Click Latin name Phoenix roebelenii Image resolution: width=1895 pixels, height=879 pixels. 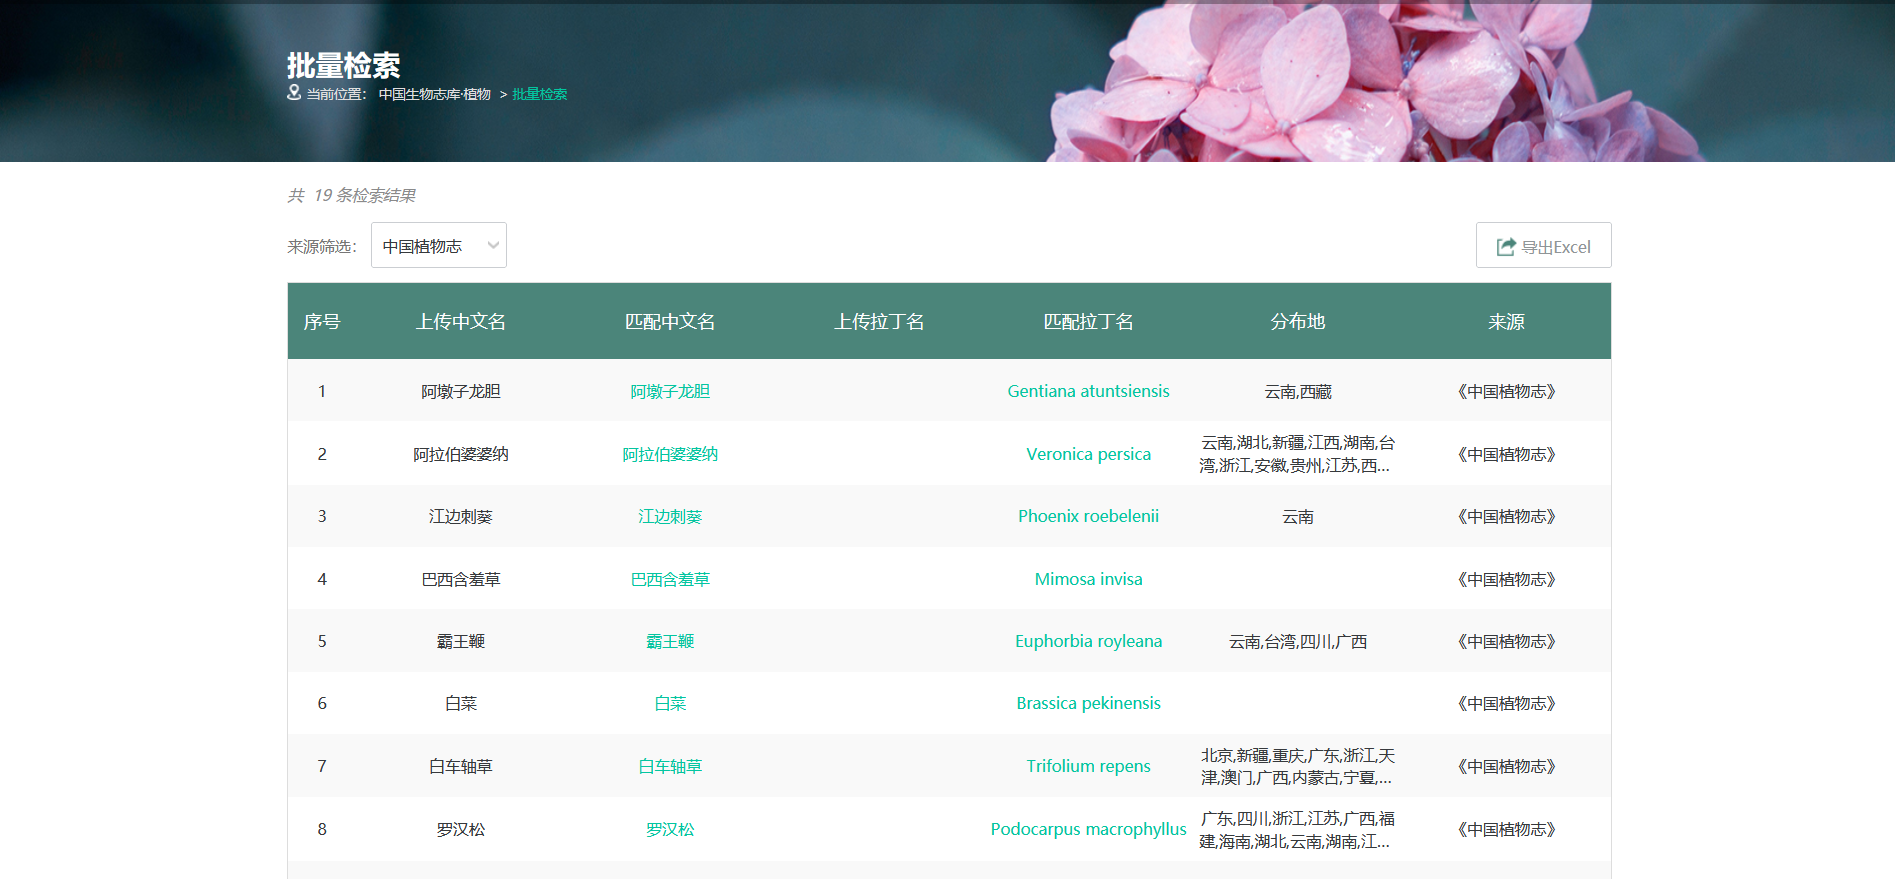pos(1088,517)
